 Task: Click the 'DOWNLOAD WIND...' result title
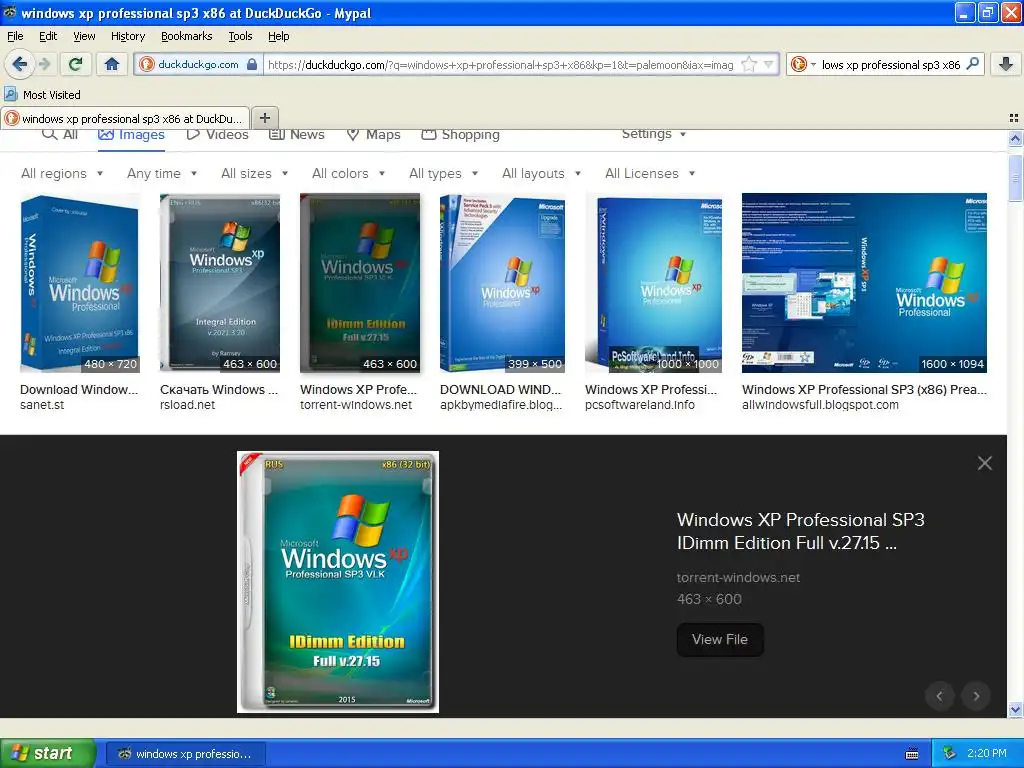500,389
